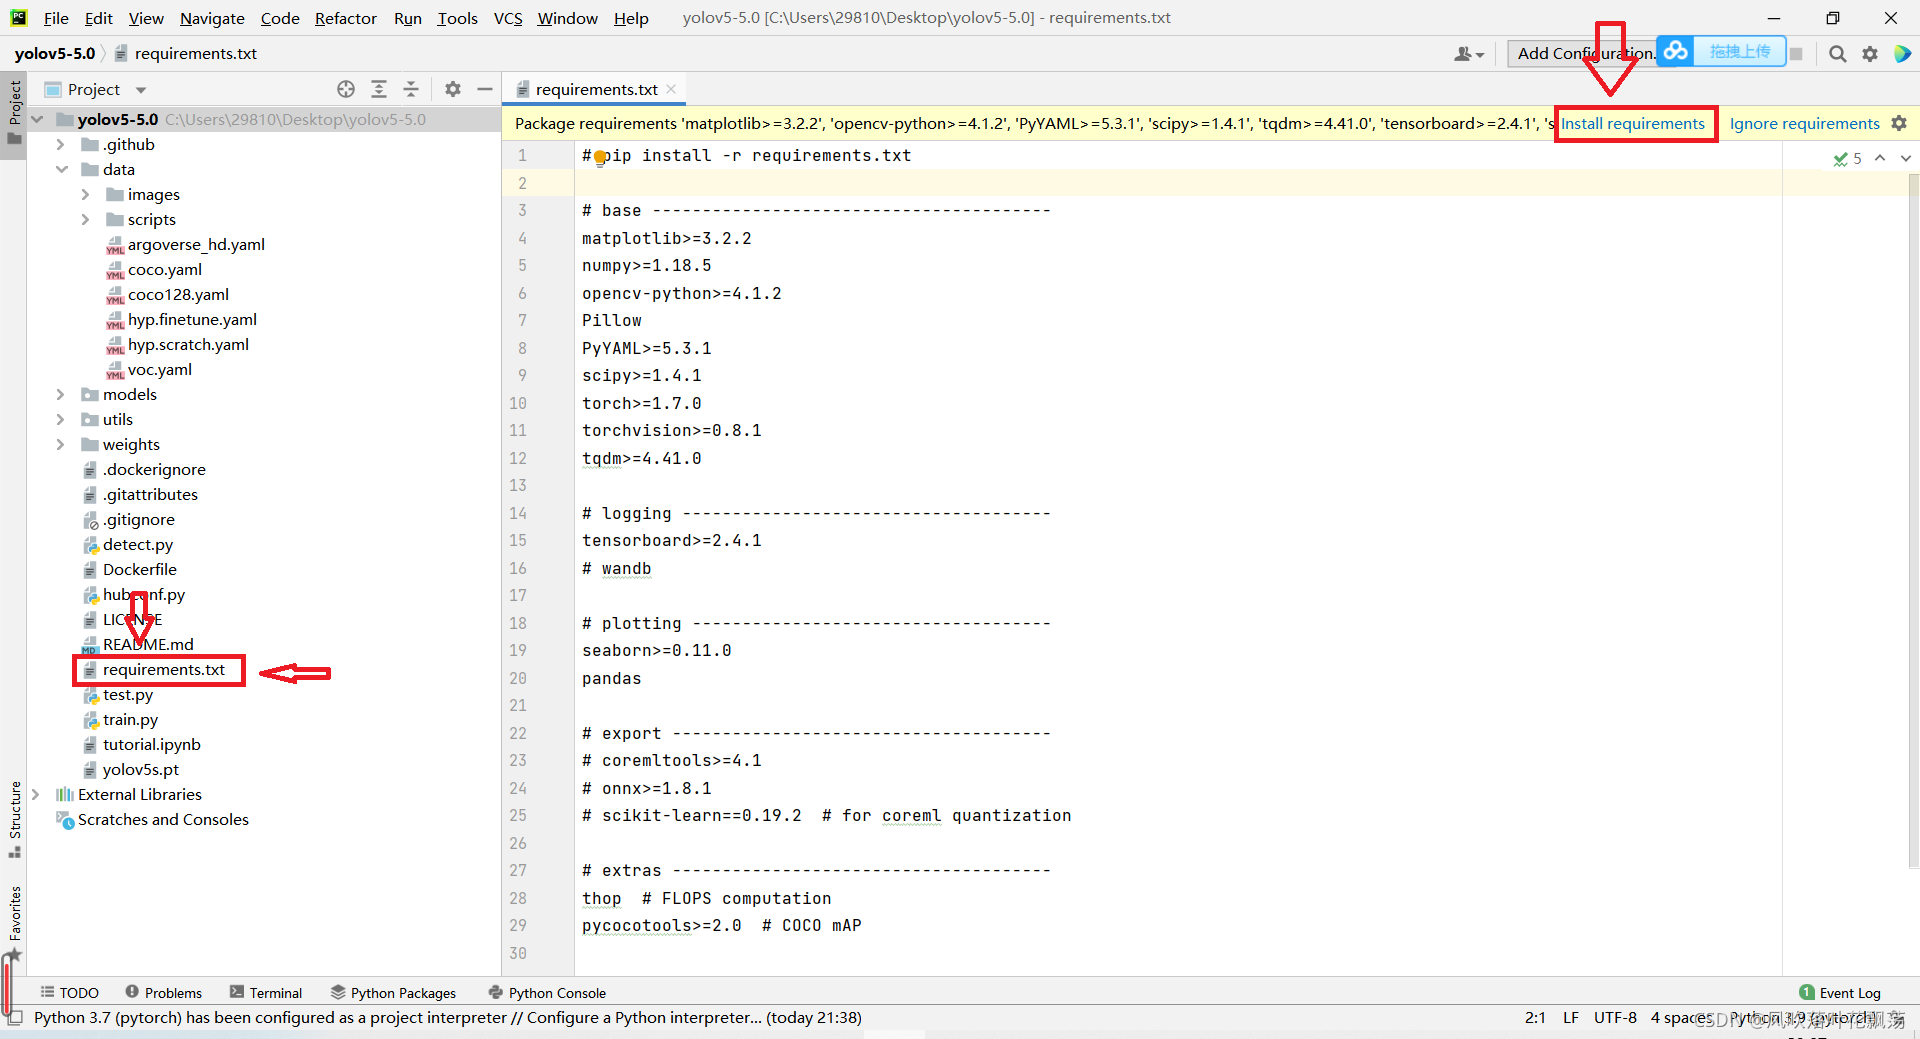
Task: Open the Tools menu
Action: 457,18
